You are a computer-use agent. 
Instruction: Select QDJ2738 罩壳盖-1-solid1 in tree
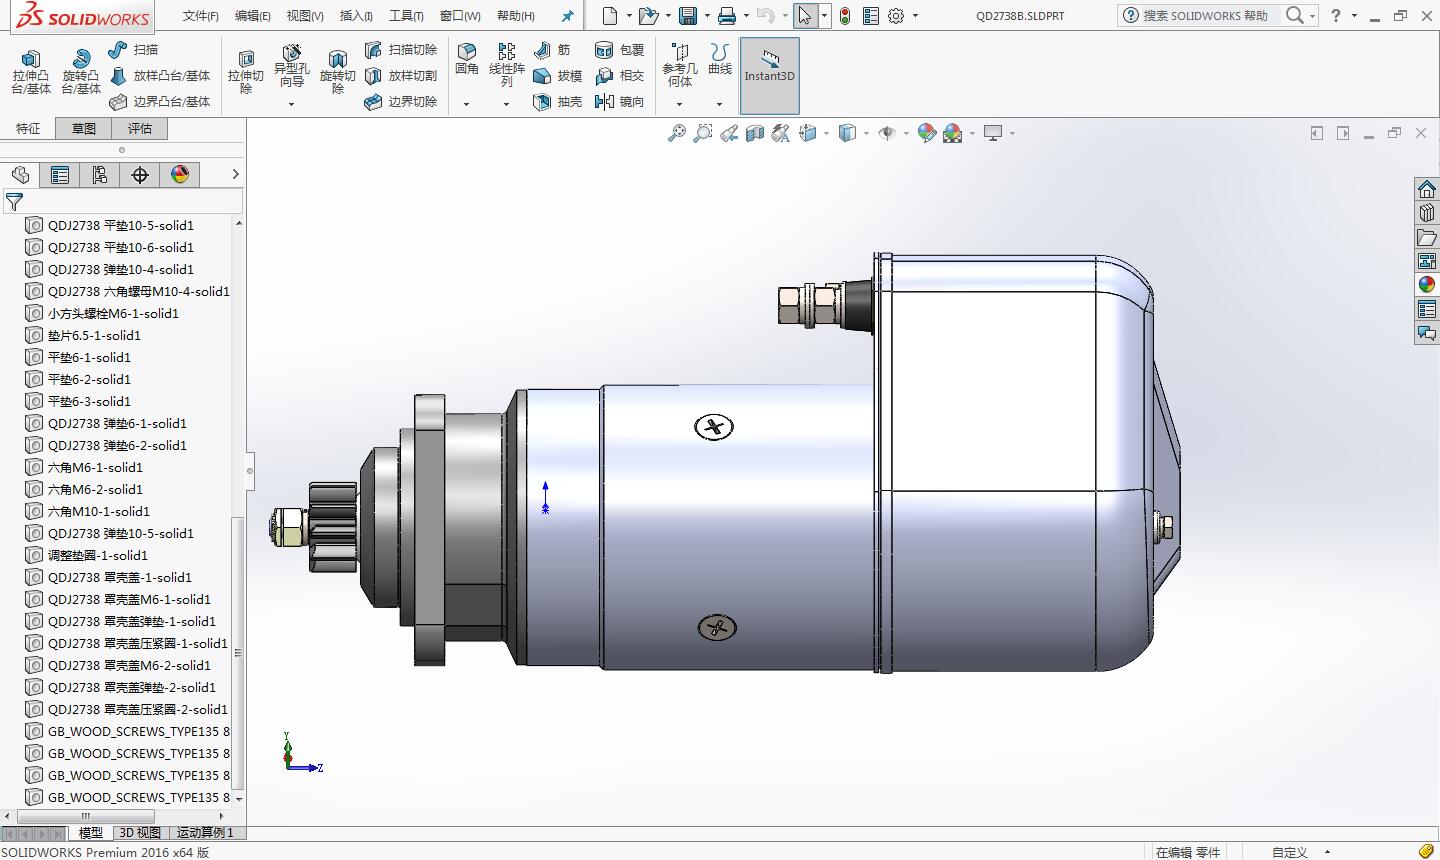(119, 577)
